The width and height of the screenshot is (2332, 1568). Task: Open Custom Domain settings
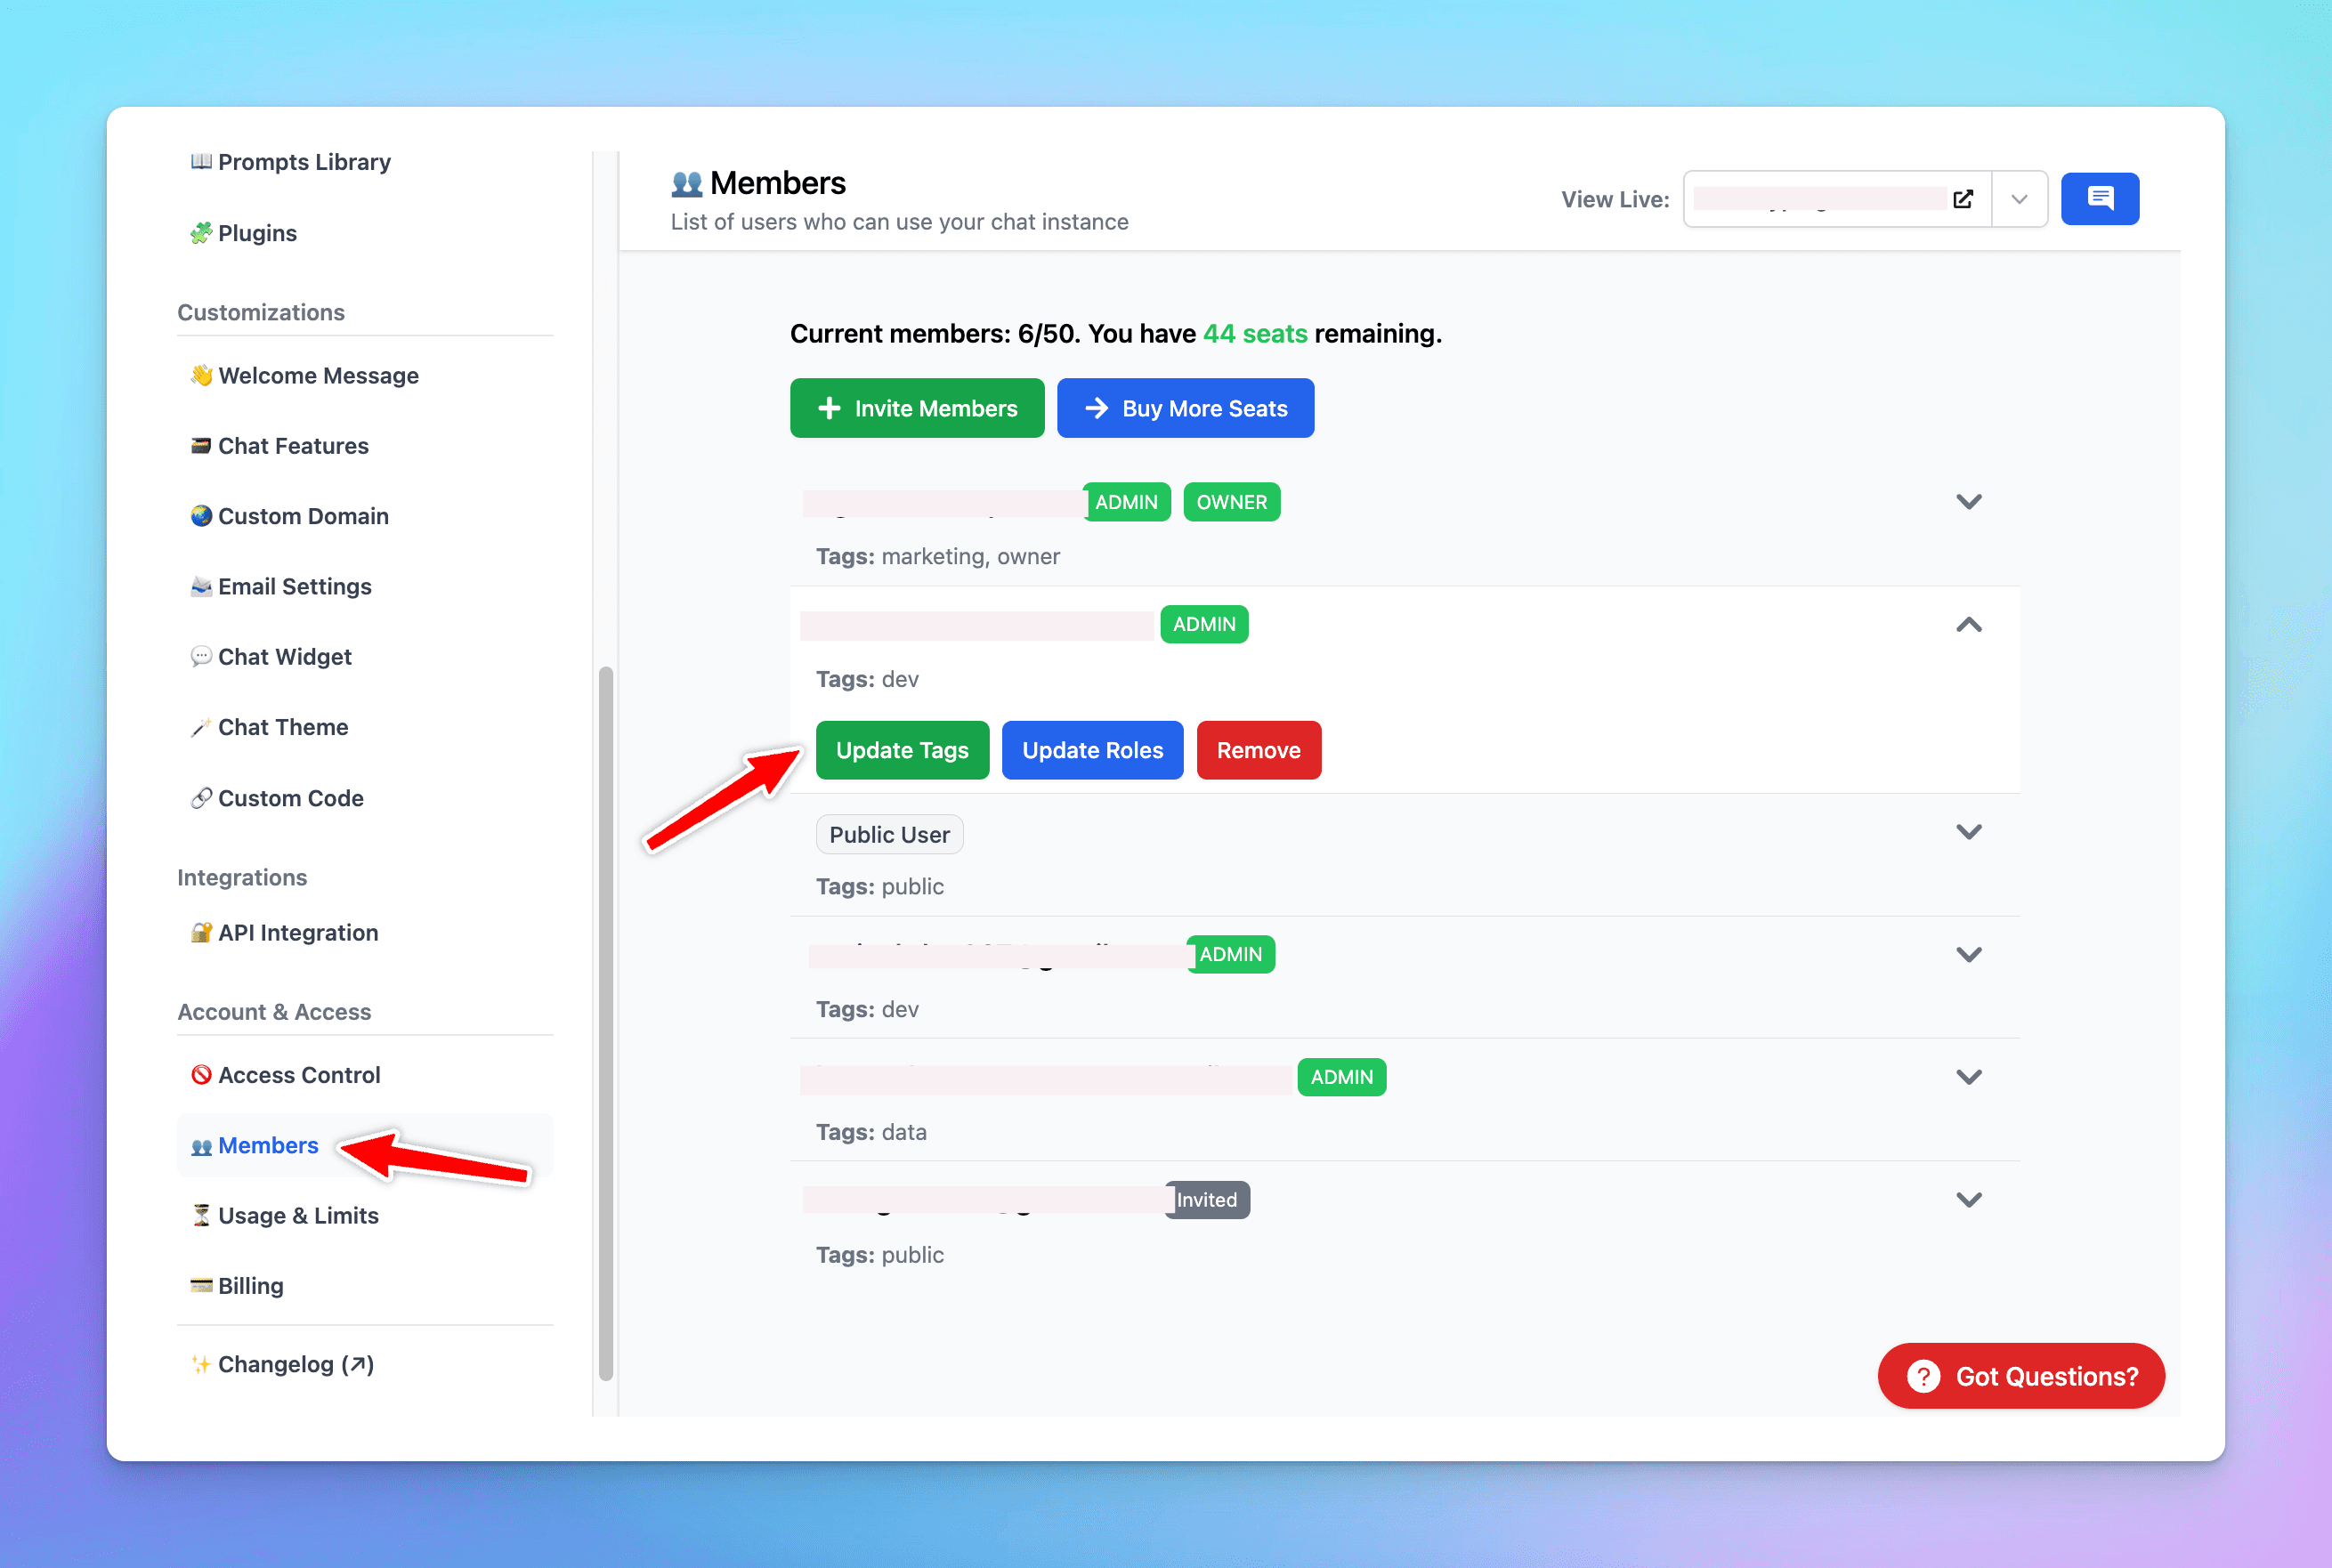303,516
